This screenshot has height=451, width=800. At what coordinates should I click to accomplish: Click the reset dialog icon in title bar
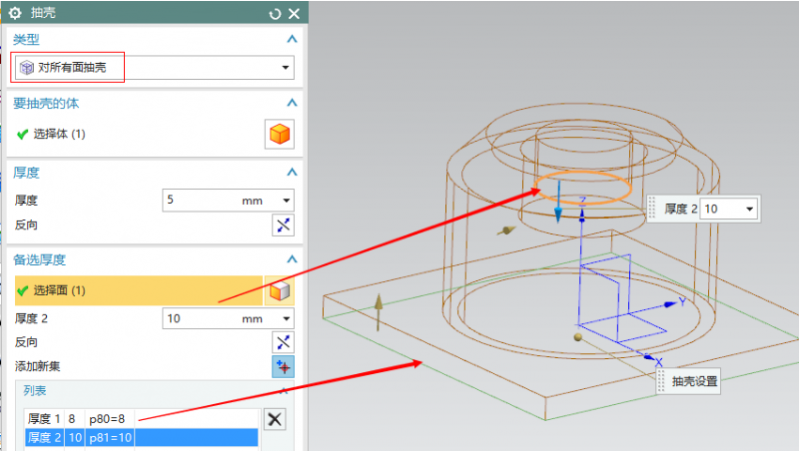[x=275, y=13]
